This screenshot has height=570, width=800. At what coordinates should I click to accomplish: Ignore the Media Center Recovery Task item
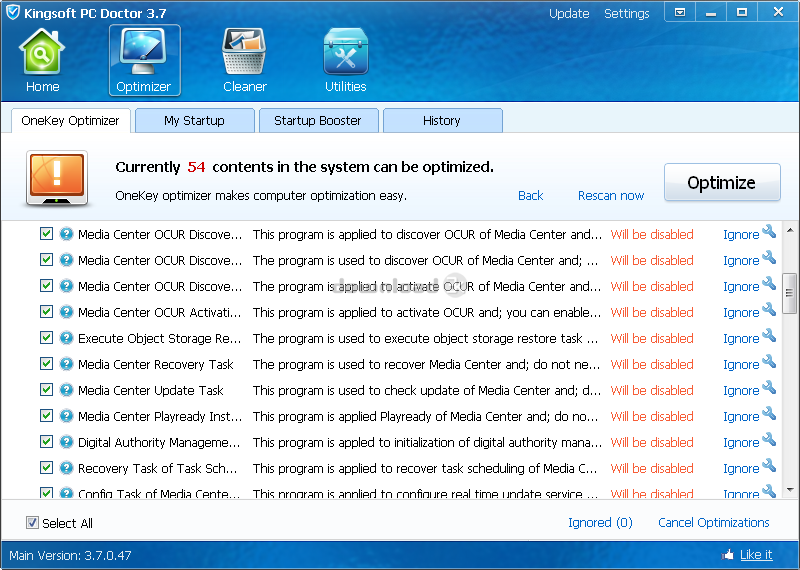(741, 364)
